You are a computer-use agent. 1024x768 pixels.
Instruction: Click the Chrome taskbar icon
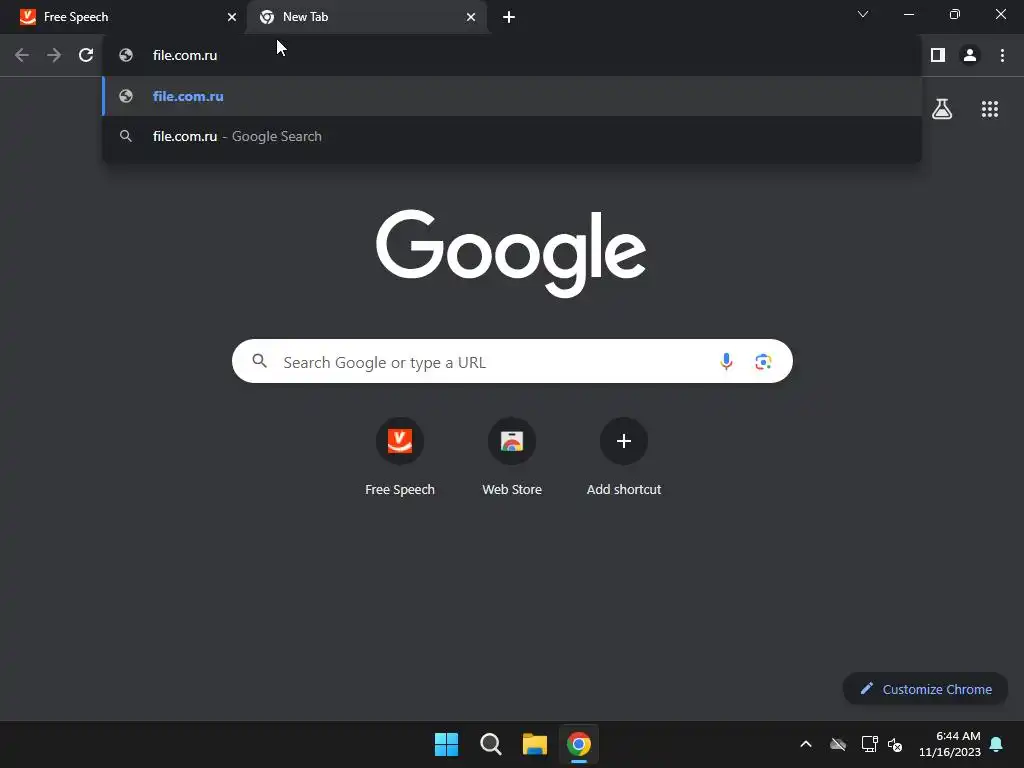579,744
